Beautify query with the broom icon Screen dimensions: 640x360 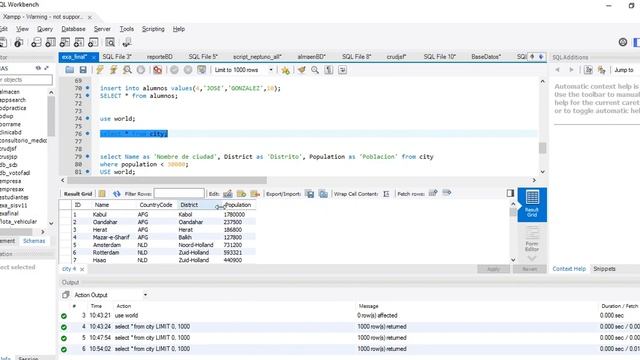301,70
